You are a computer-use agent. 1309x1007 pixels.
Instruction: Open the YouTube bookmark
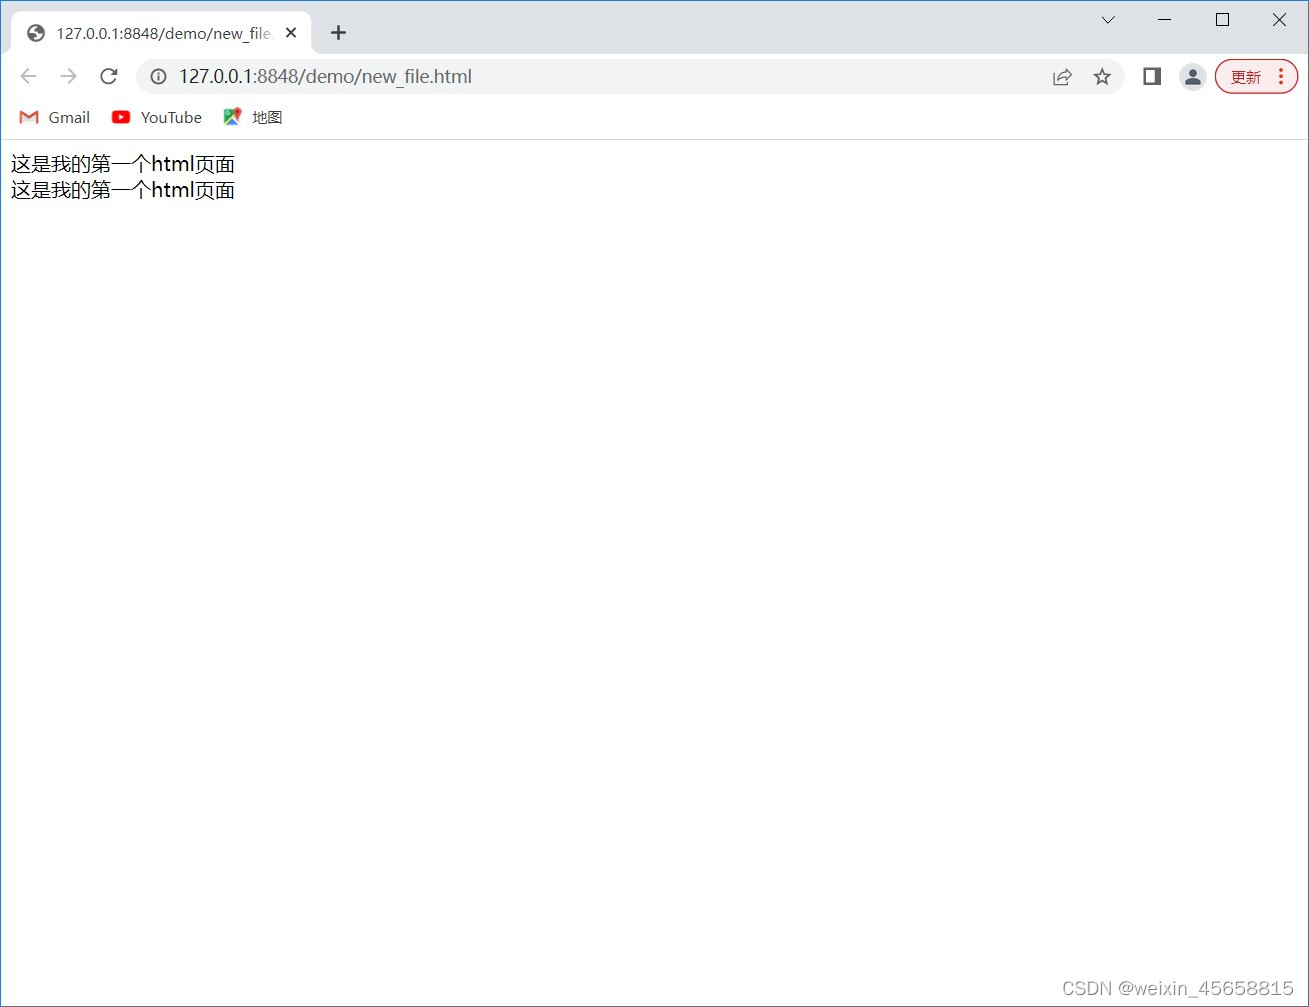(157, 117)
